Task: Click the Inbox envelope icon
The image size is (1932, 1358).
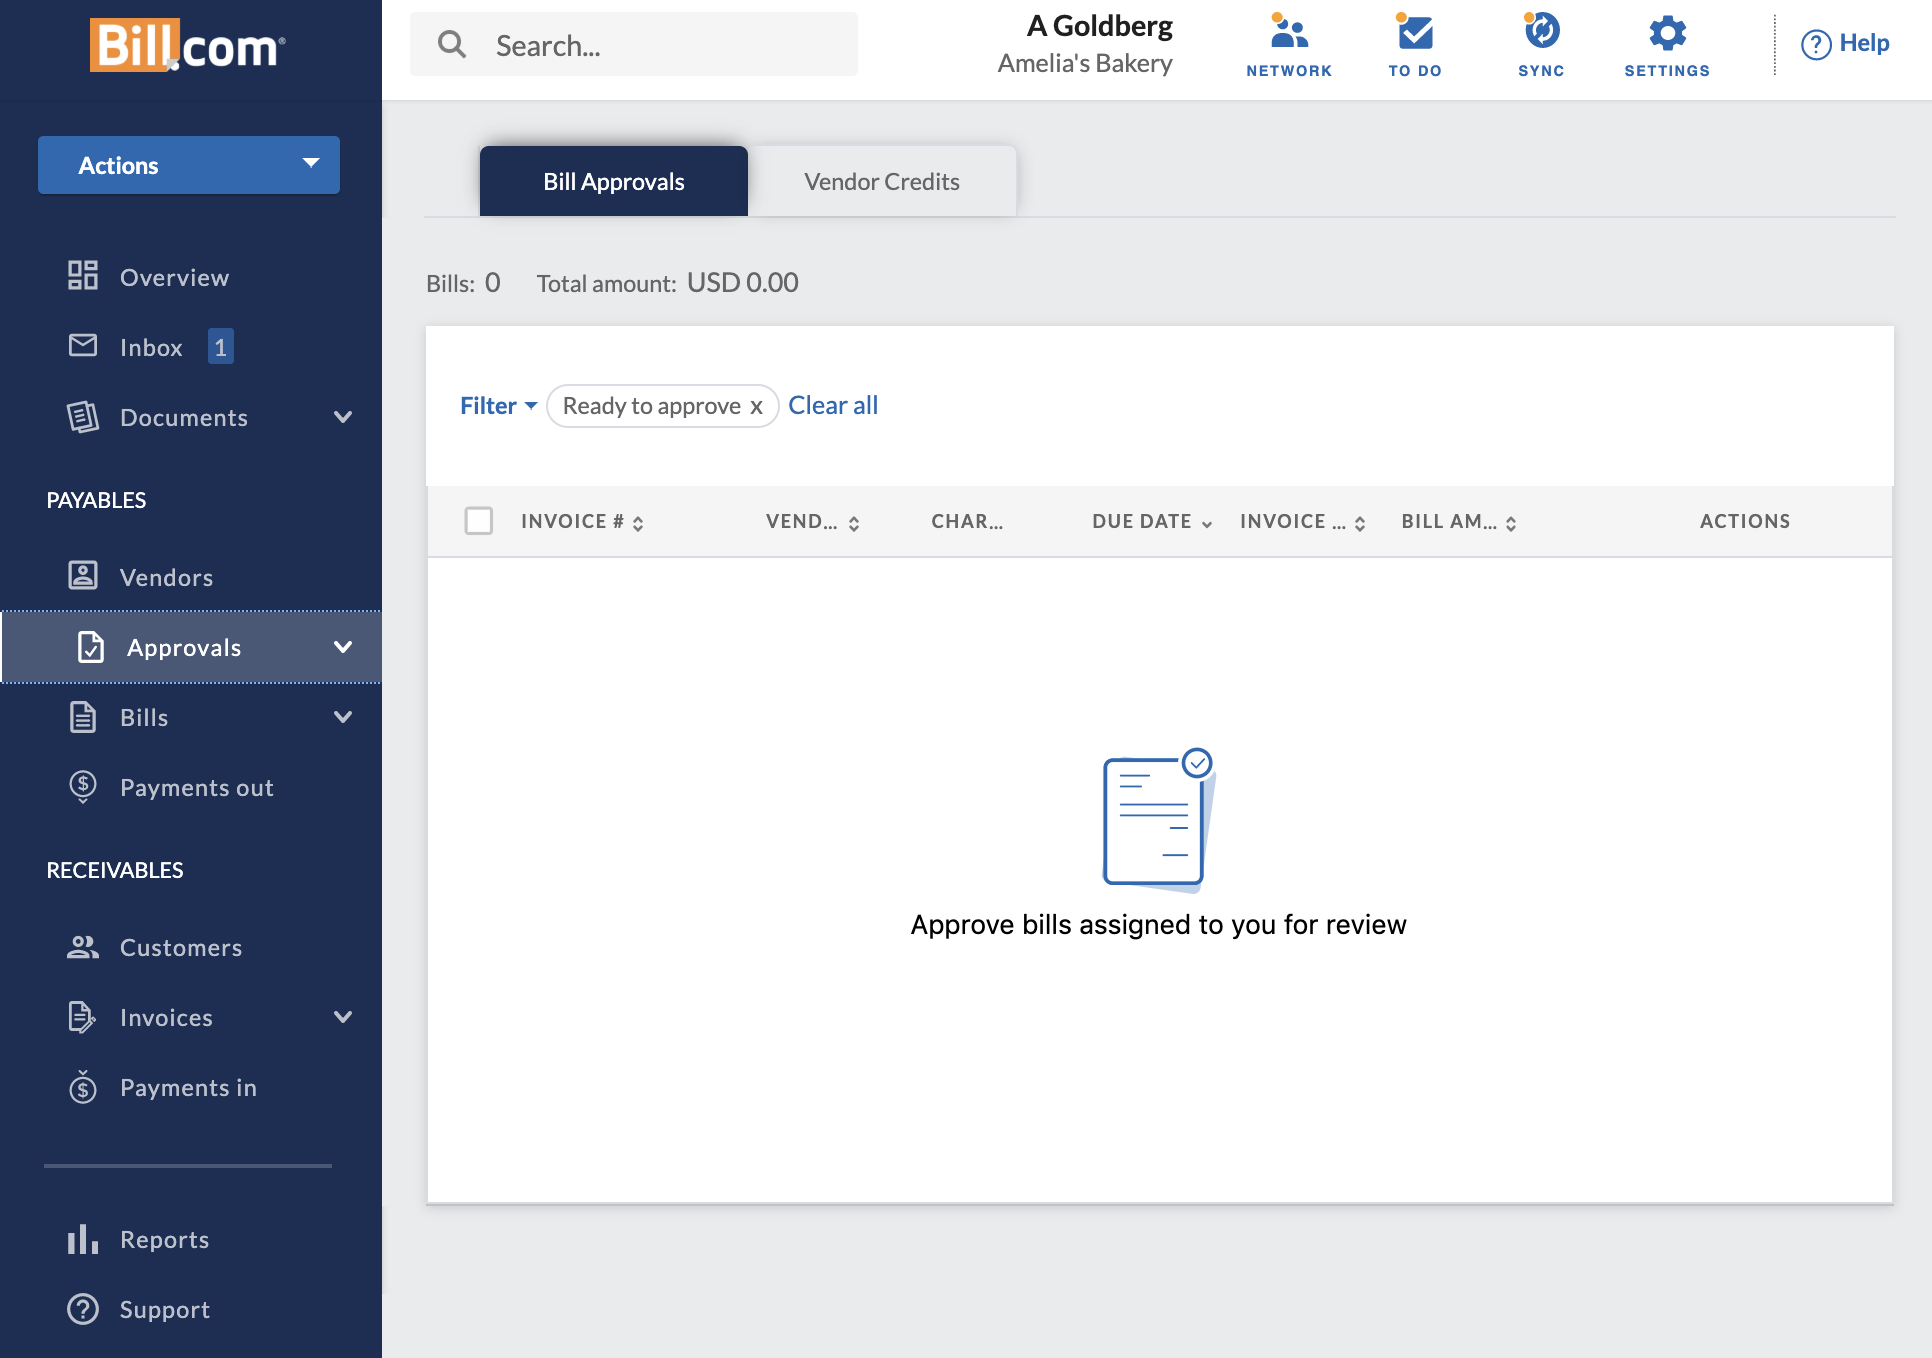Action: point(83,345)
